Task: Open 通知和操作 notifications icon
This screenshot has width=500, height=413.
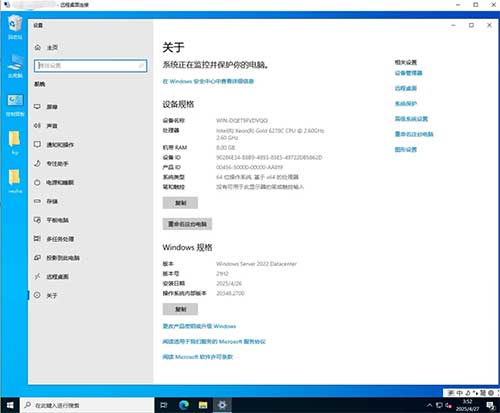Action: (37, 144)
